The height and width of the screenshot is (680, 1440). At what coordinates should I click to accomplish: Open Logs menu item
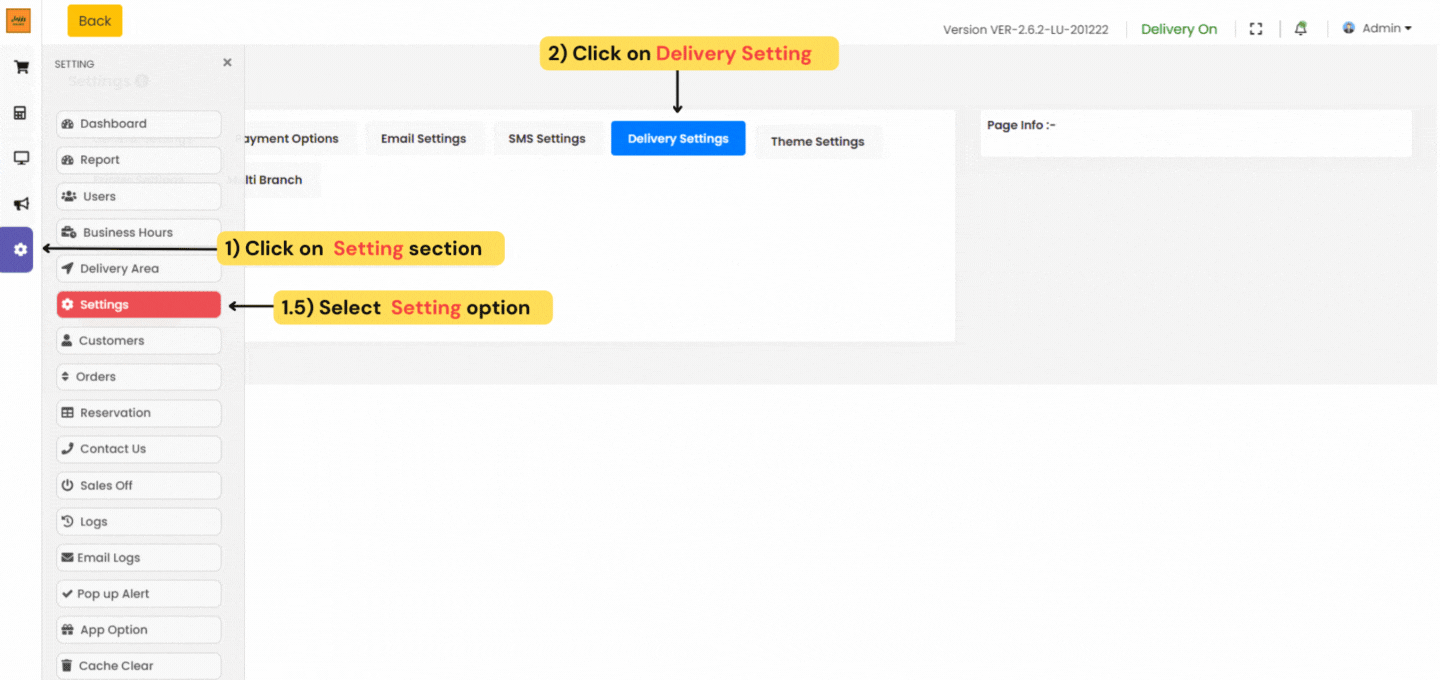click(x=139, y=521)
